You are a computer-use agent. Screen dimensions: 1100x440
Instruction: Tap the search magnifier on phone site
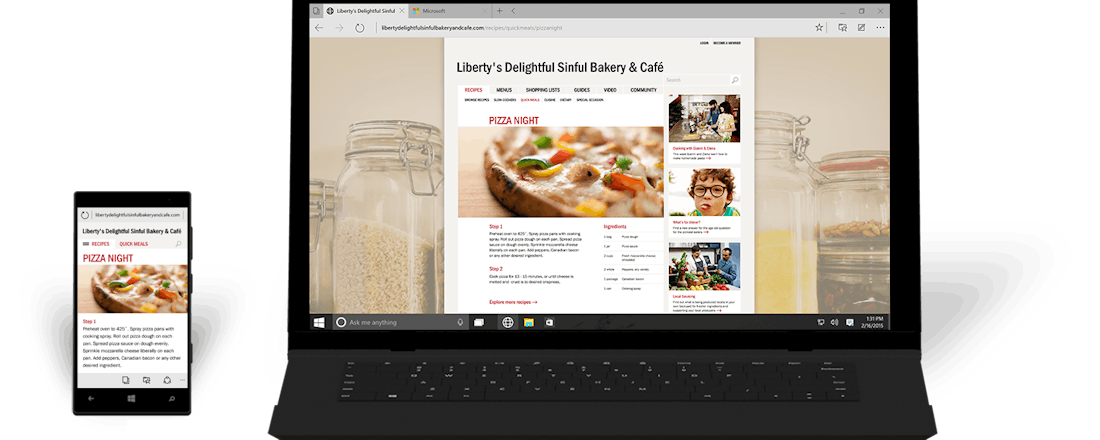(178, 244)
